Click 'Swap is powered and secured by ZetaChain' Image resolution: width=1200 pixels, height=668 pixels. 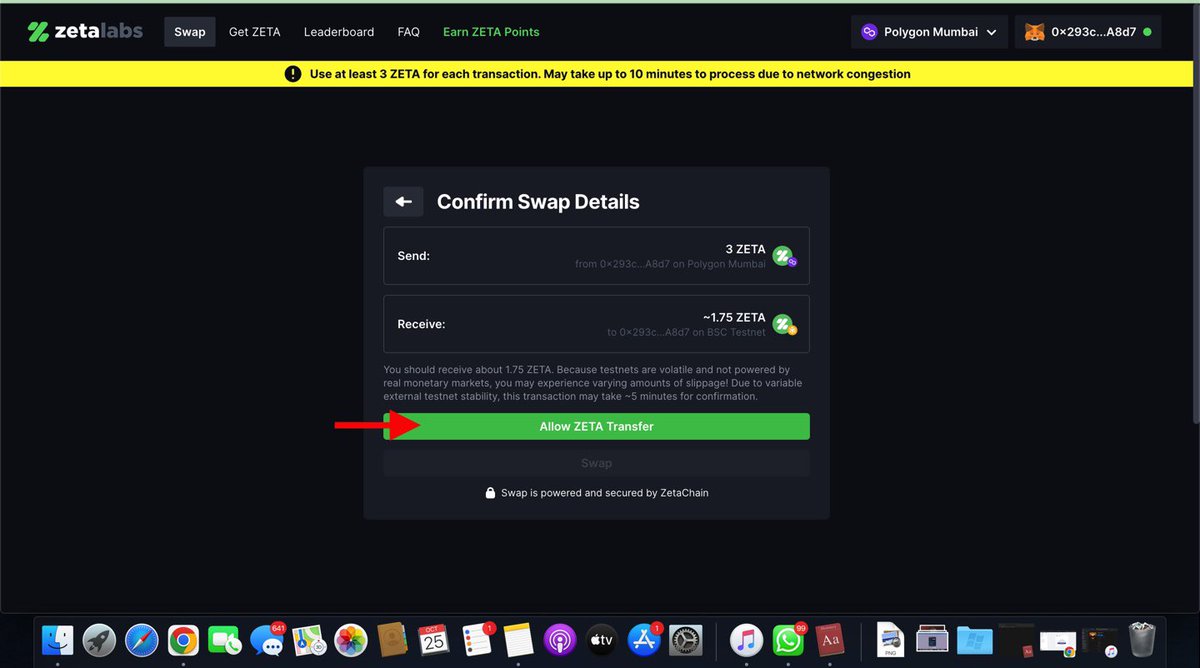click(605, 493)
